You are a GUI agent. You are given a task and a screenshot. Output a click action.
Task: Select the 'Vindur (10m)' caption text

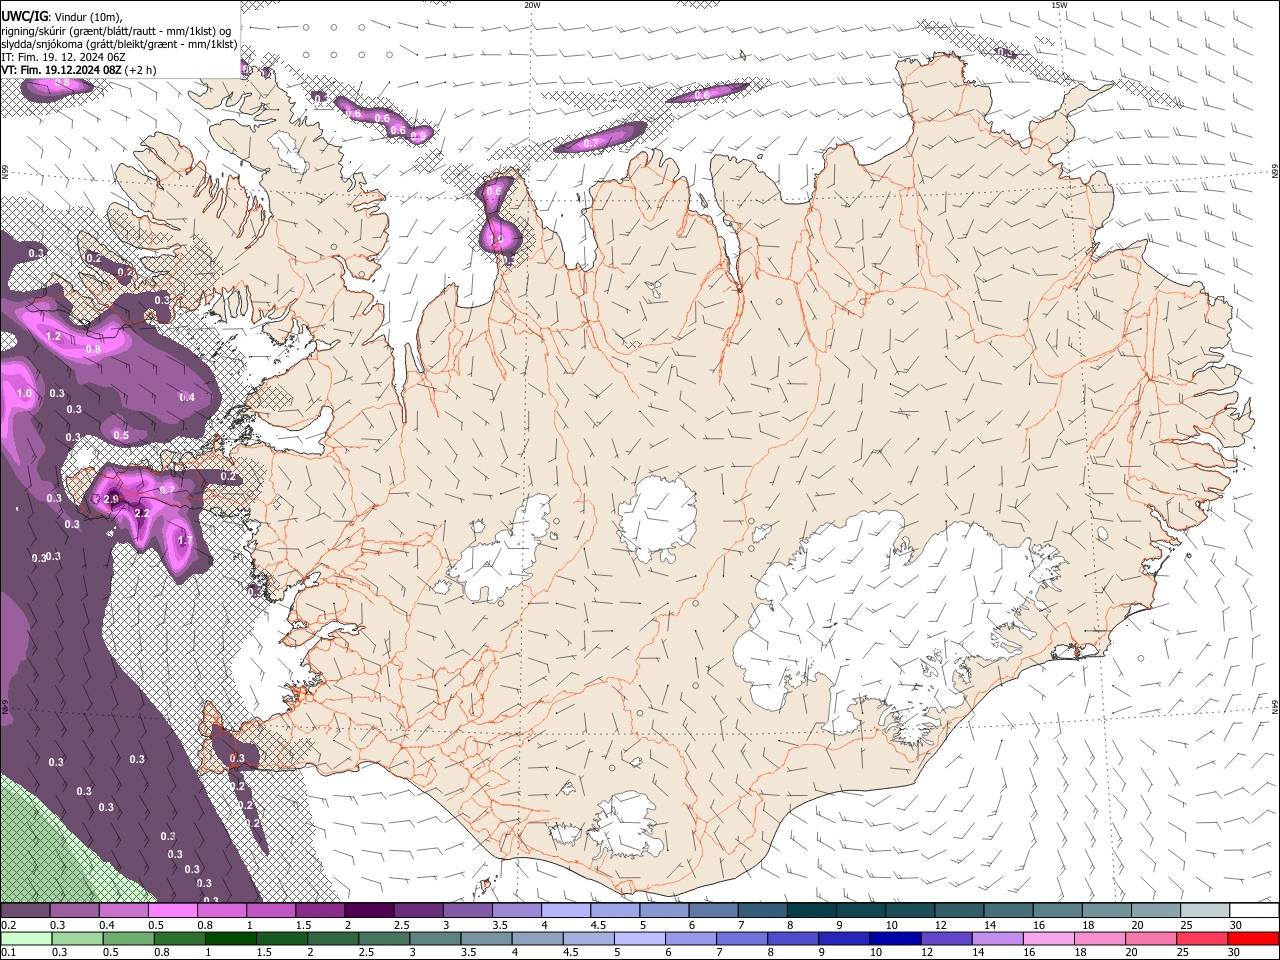click(x=88, y=17)
